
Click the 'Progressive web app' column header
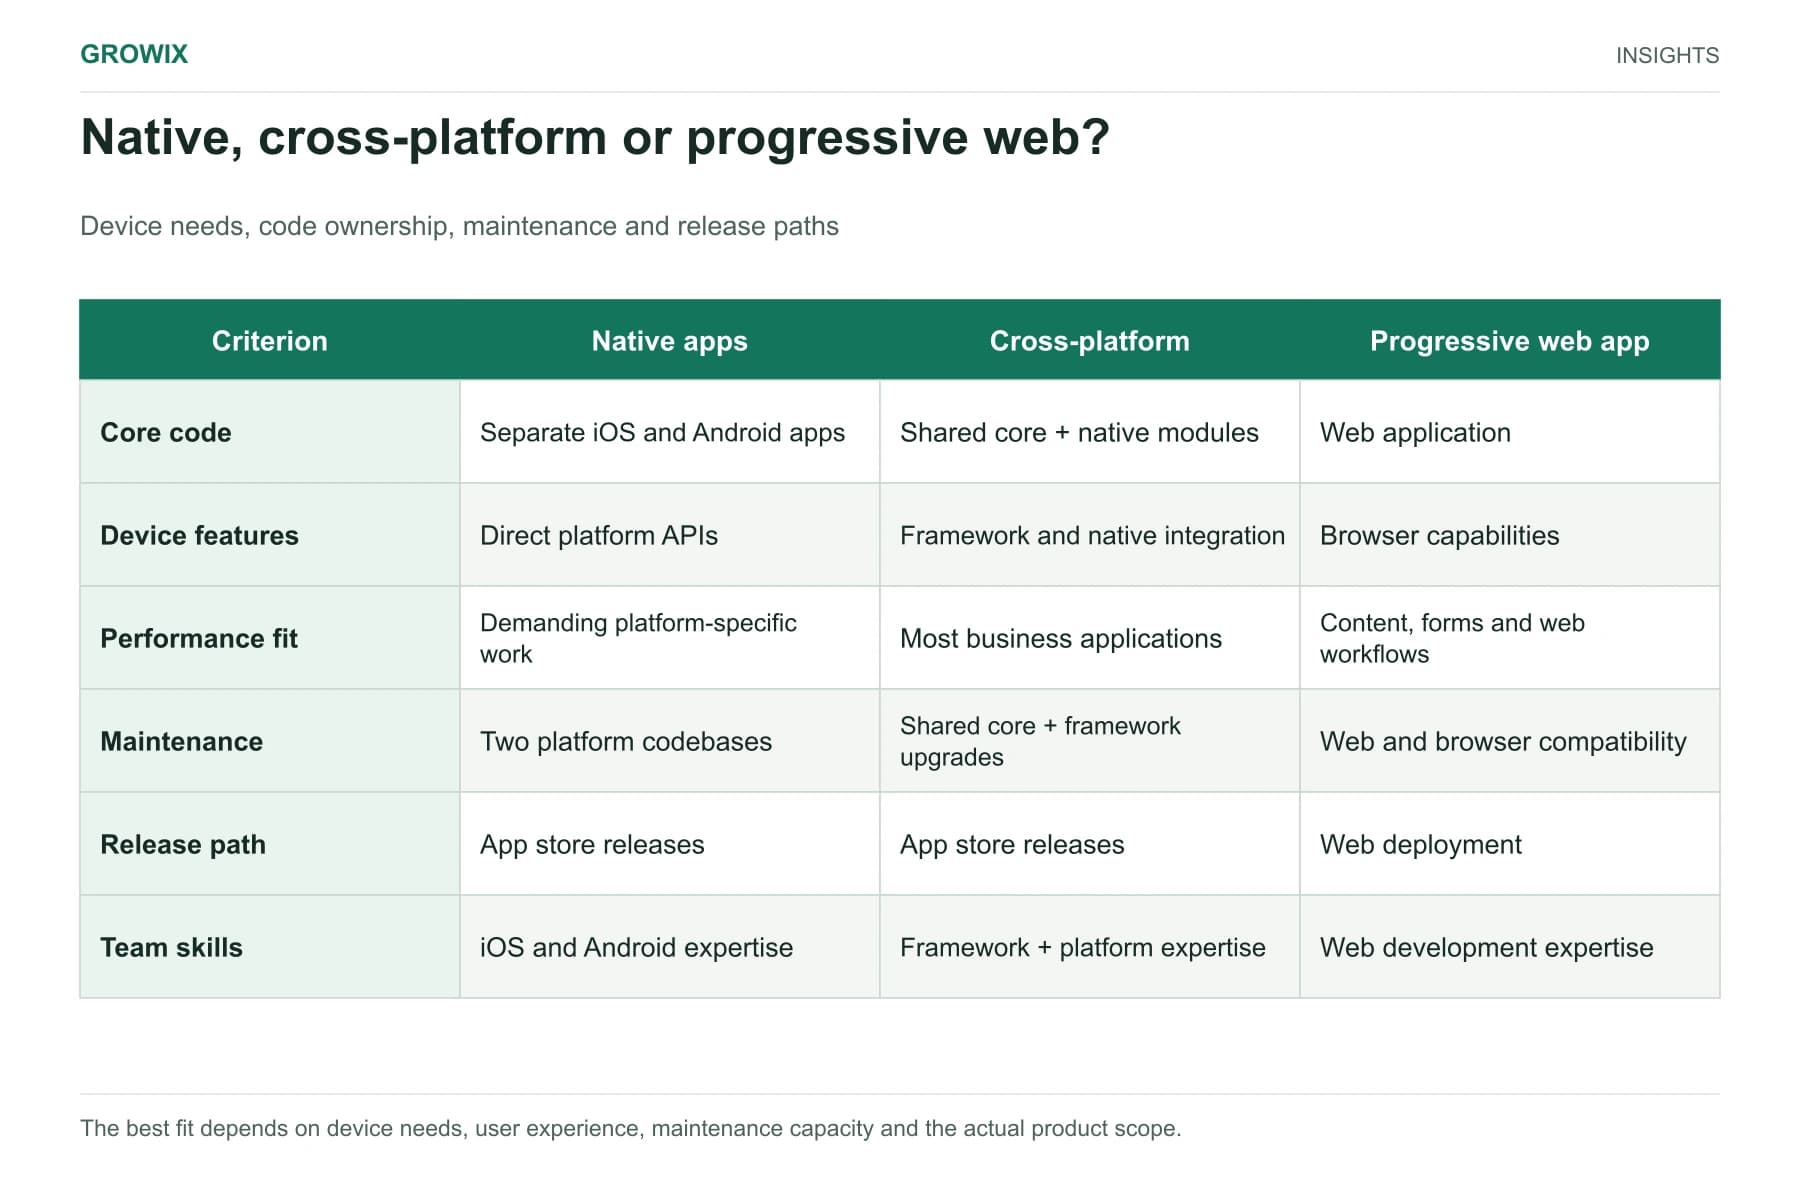[x=1510, y=341]
